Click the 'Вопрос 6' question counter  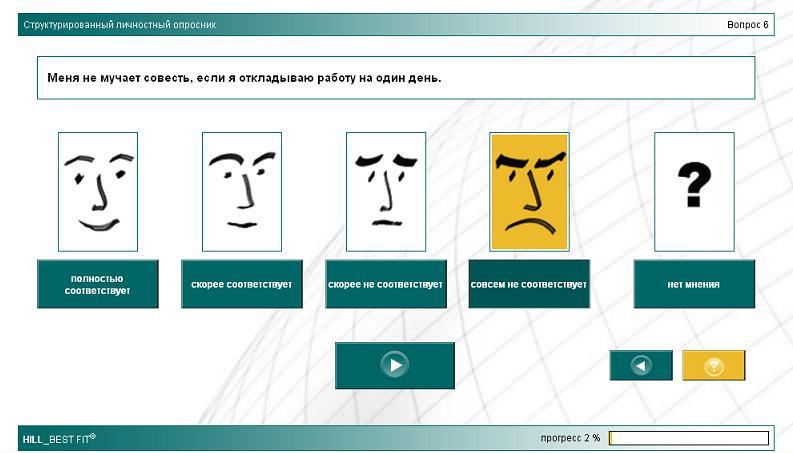point(747,24)
